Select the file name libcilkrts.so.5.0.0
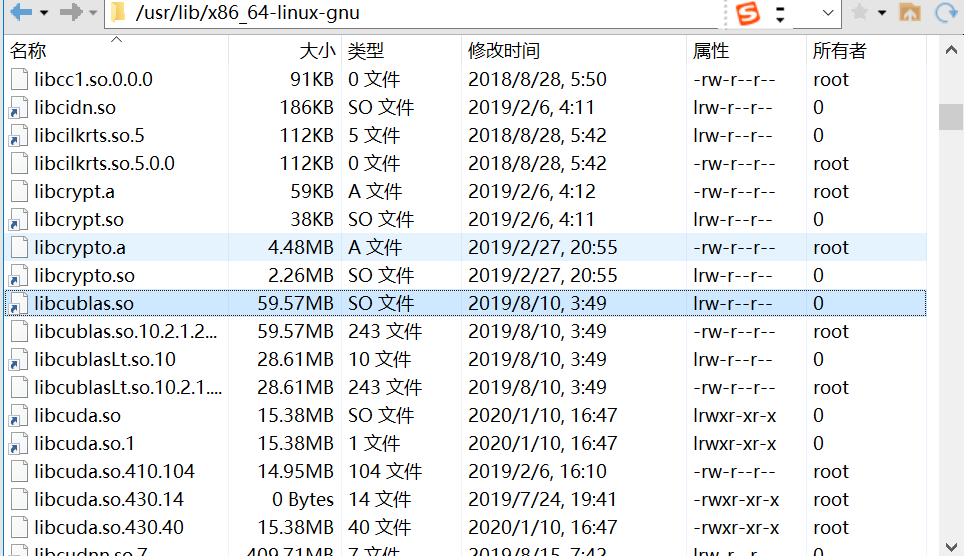The width and height of the screenshot is (964, 556). pyautogui.click(x=105, y=164)
